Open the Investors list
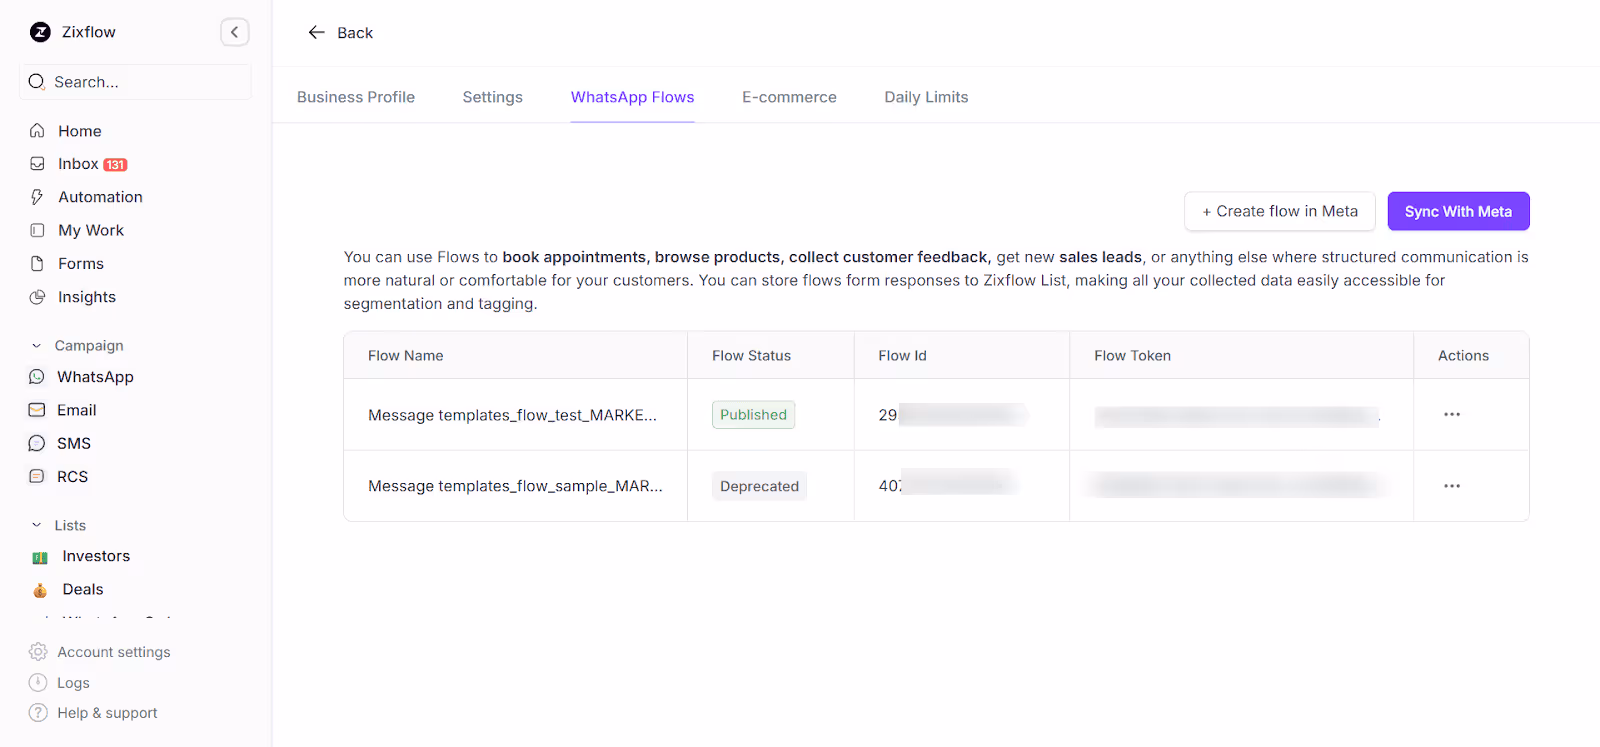This screenshot has width=1600, height=747. [x=96, y=556]
